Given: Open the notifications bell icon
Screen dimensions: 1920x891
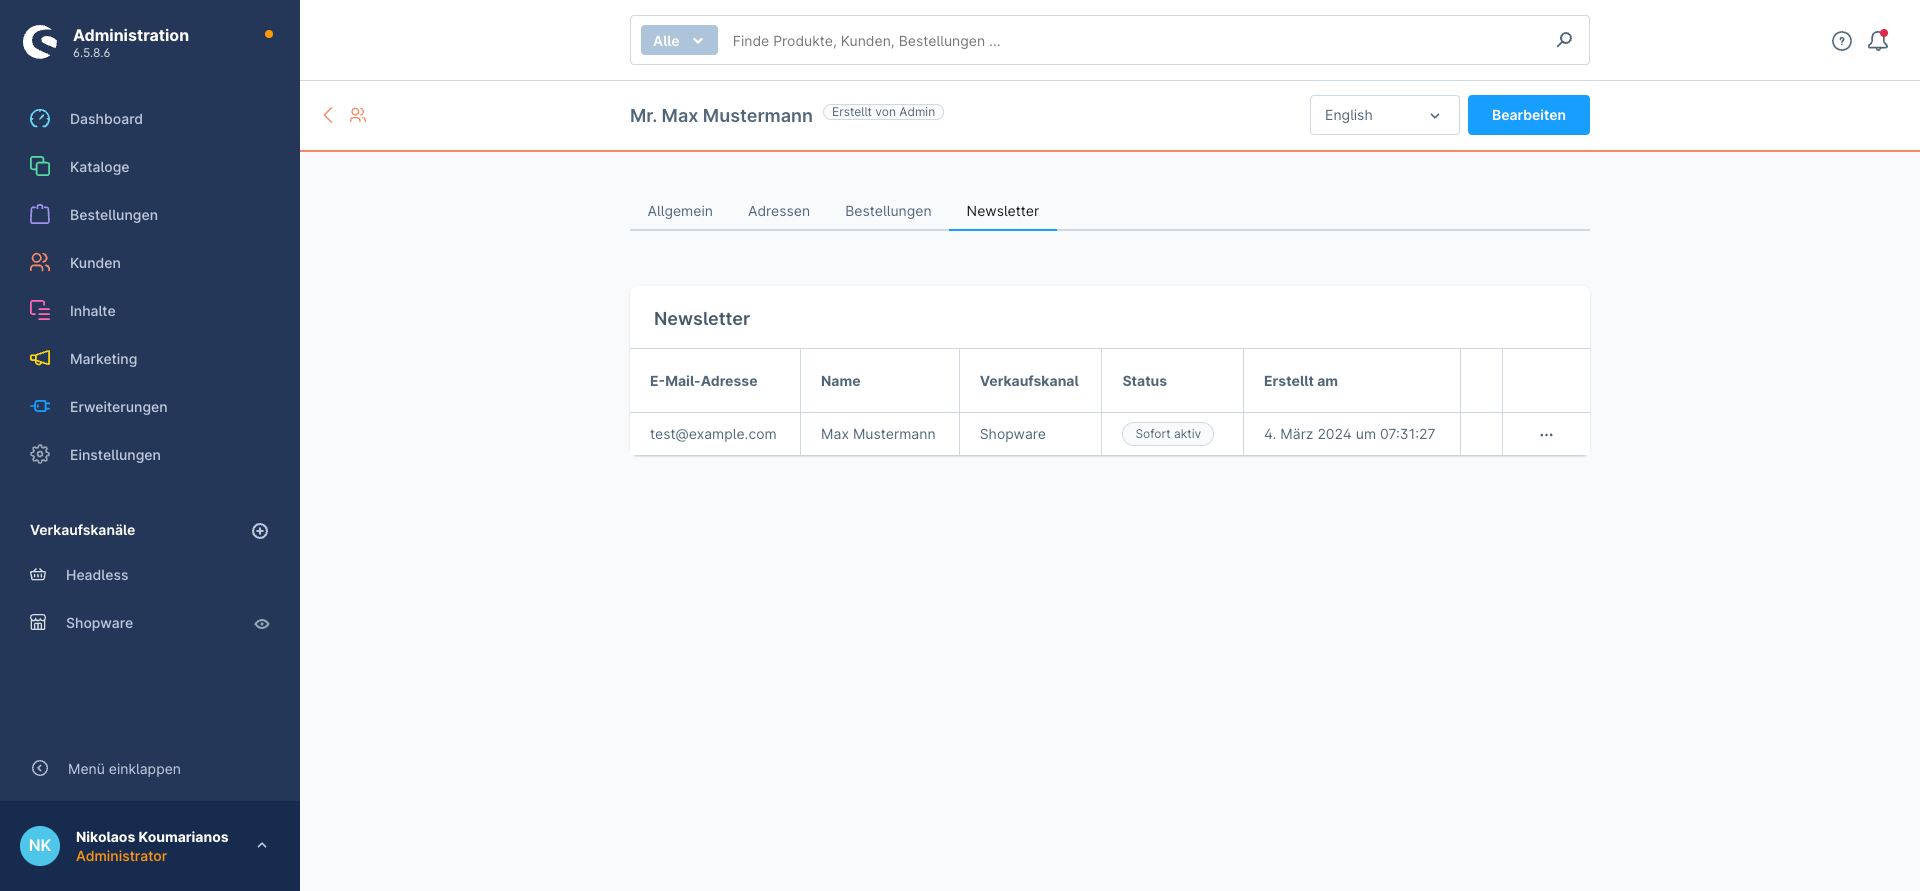Looking at the screenshot, I should coord(1878,41).
